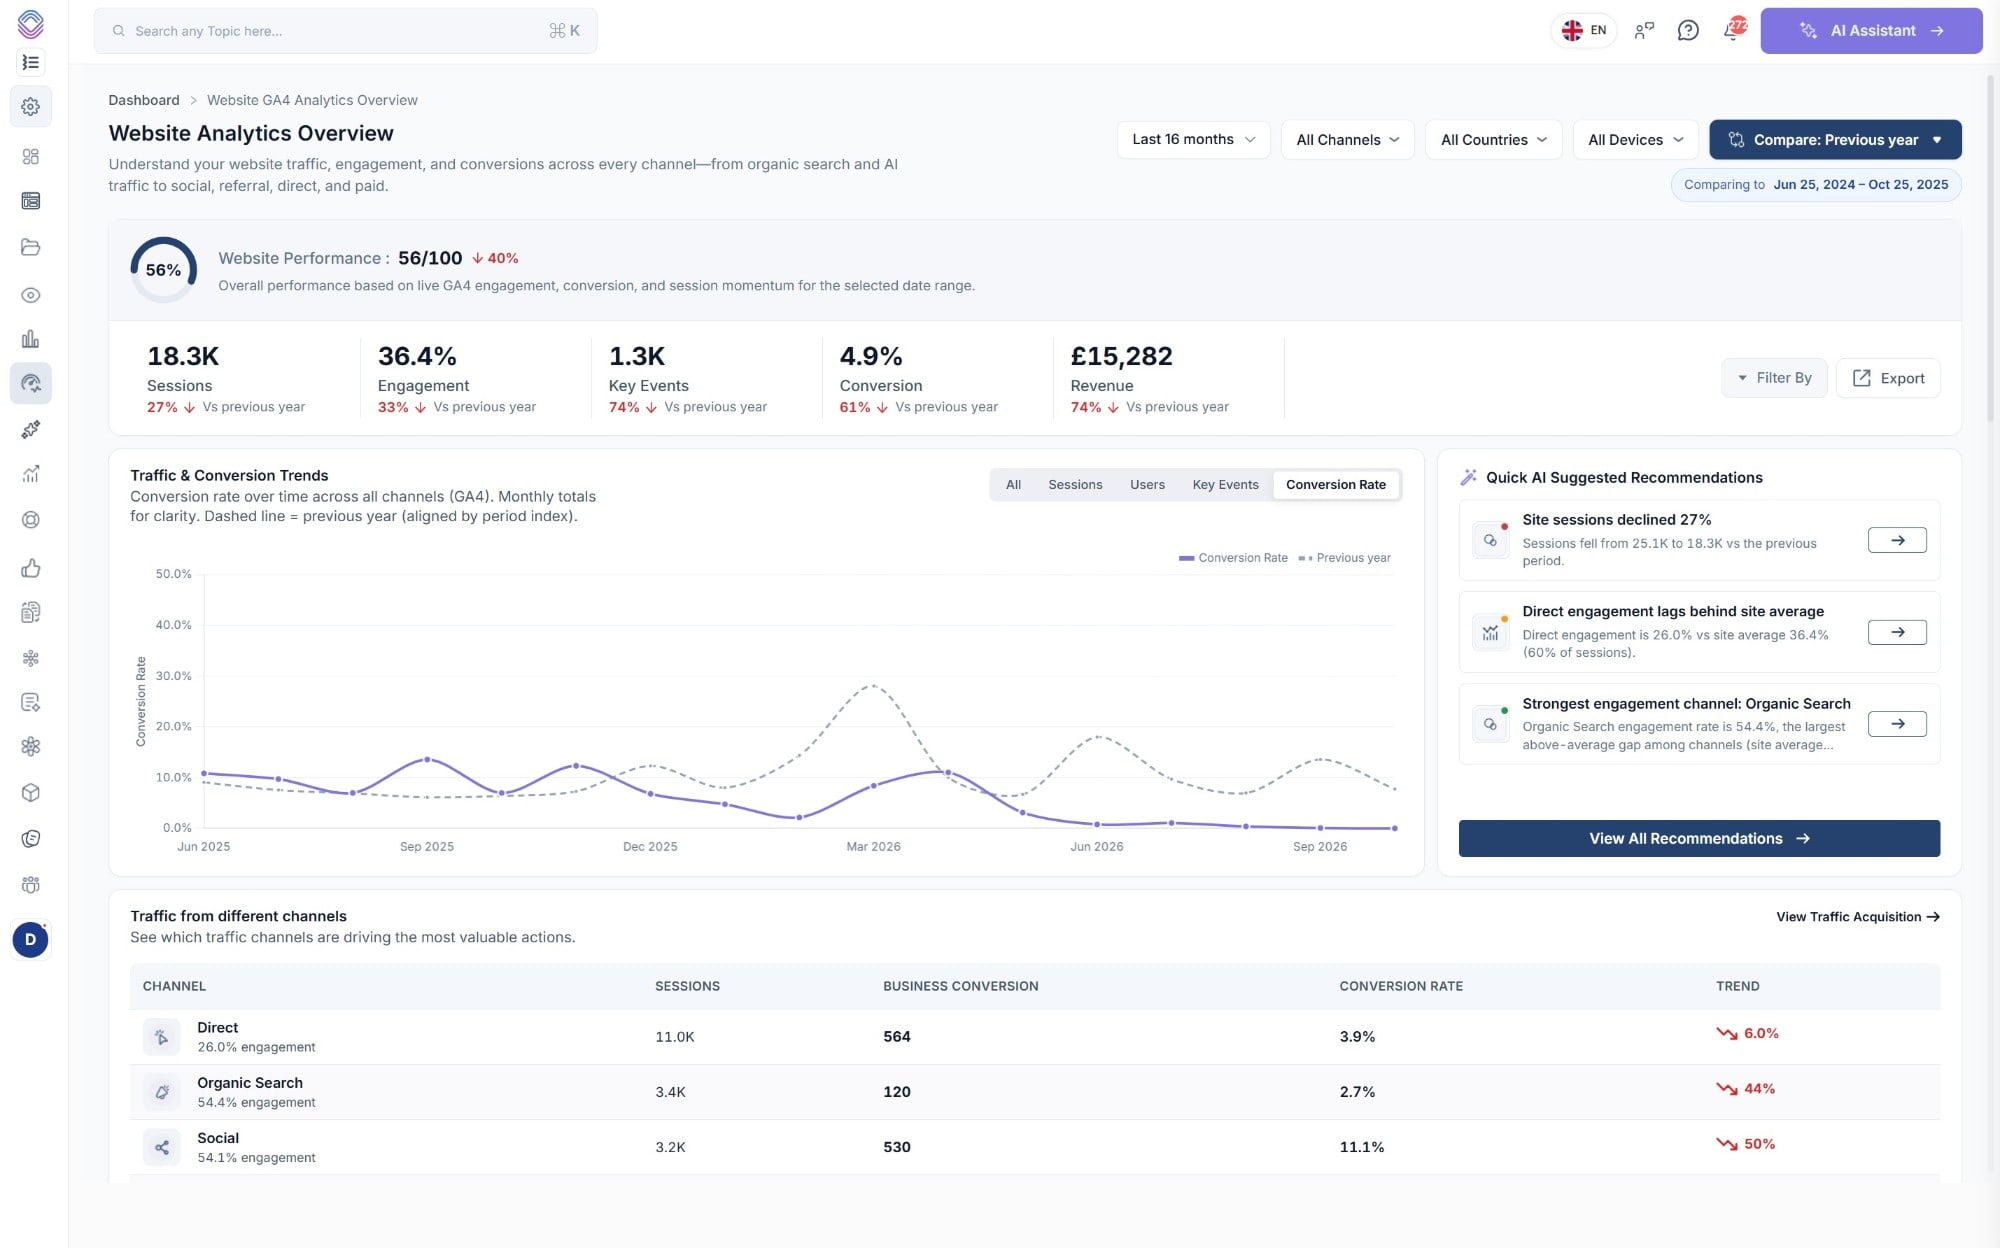Open the user feedback icon in the top bar
Image resolution: width=2000 pixels, height=1248 pixels.
coord(1644,30)
